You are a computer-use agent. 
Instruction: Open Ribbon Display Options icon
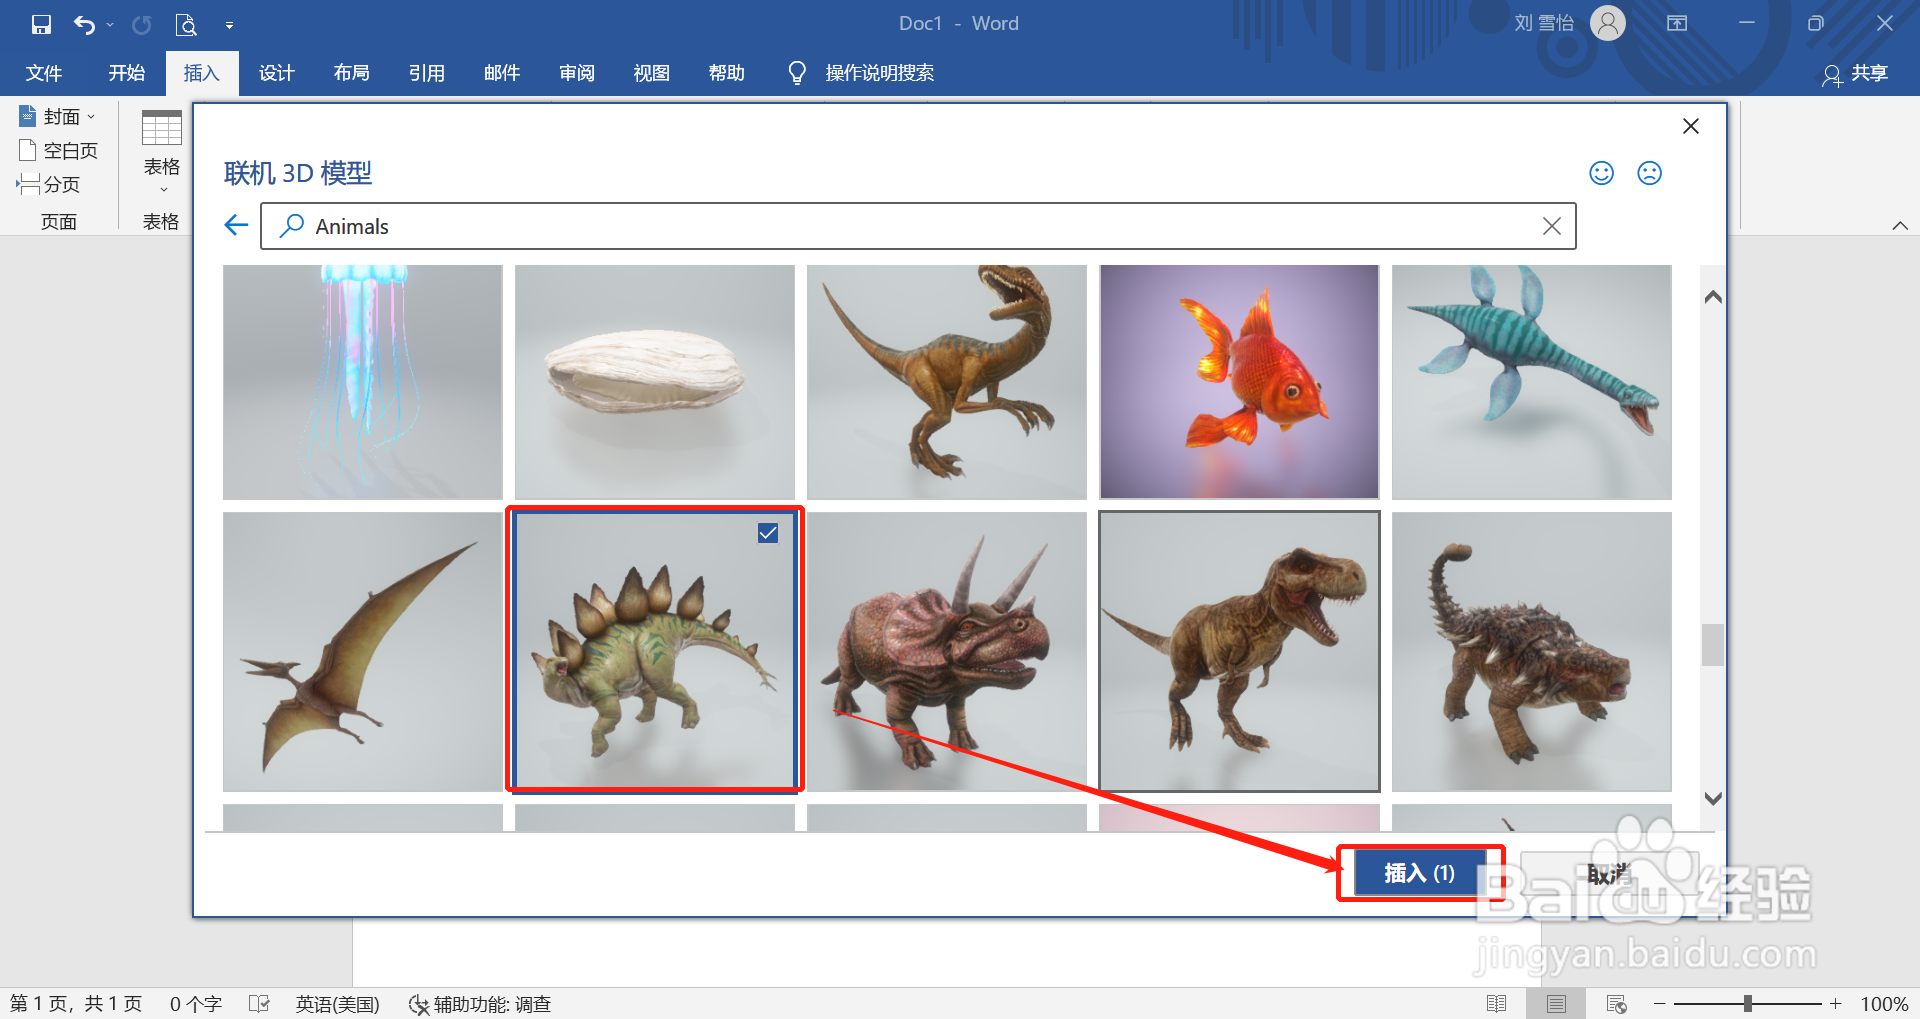point(1677,23)
